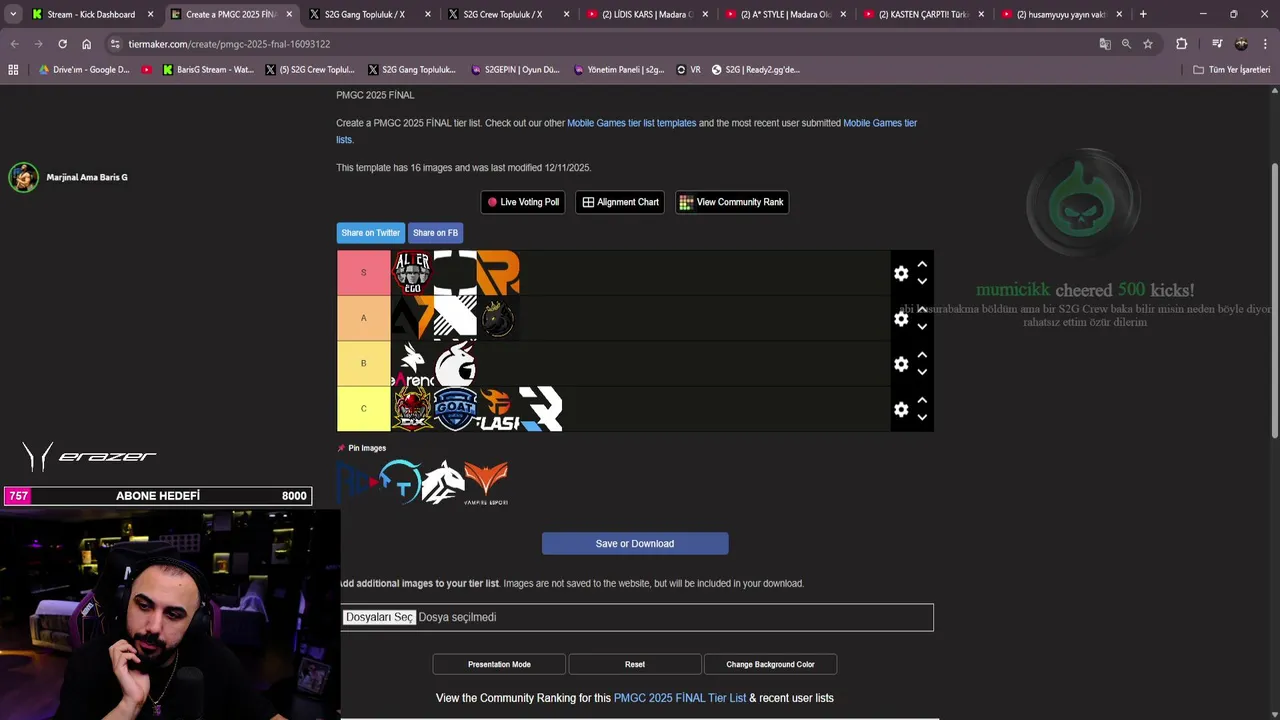
Task: Move the C tier row down
Action: pyautogui.click(x=922, y=417)
